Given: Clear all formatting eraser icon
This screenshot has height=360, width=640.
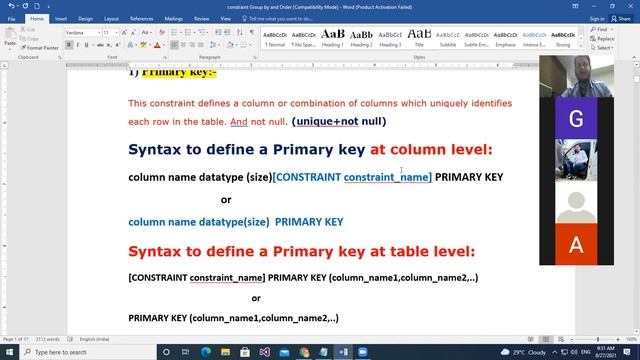Looking at the screenshot, I should [x=162, y=33].
